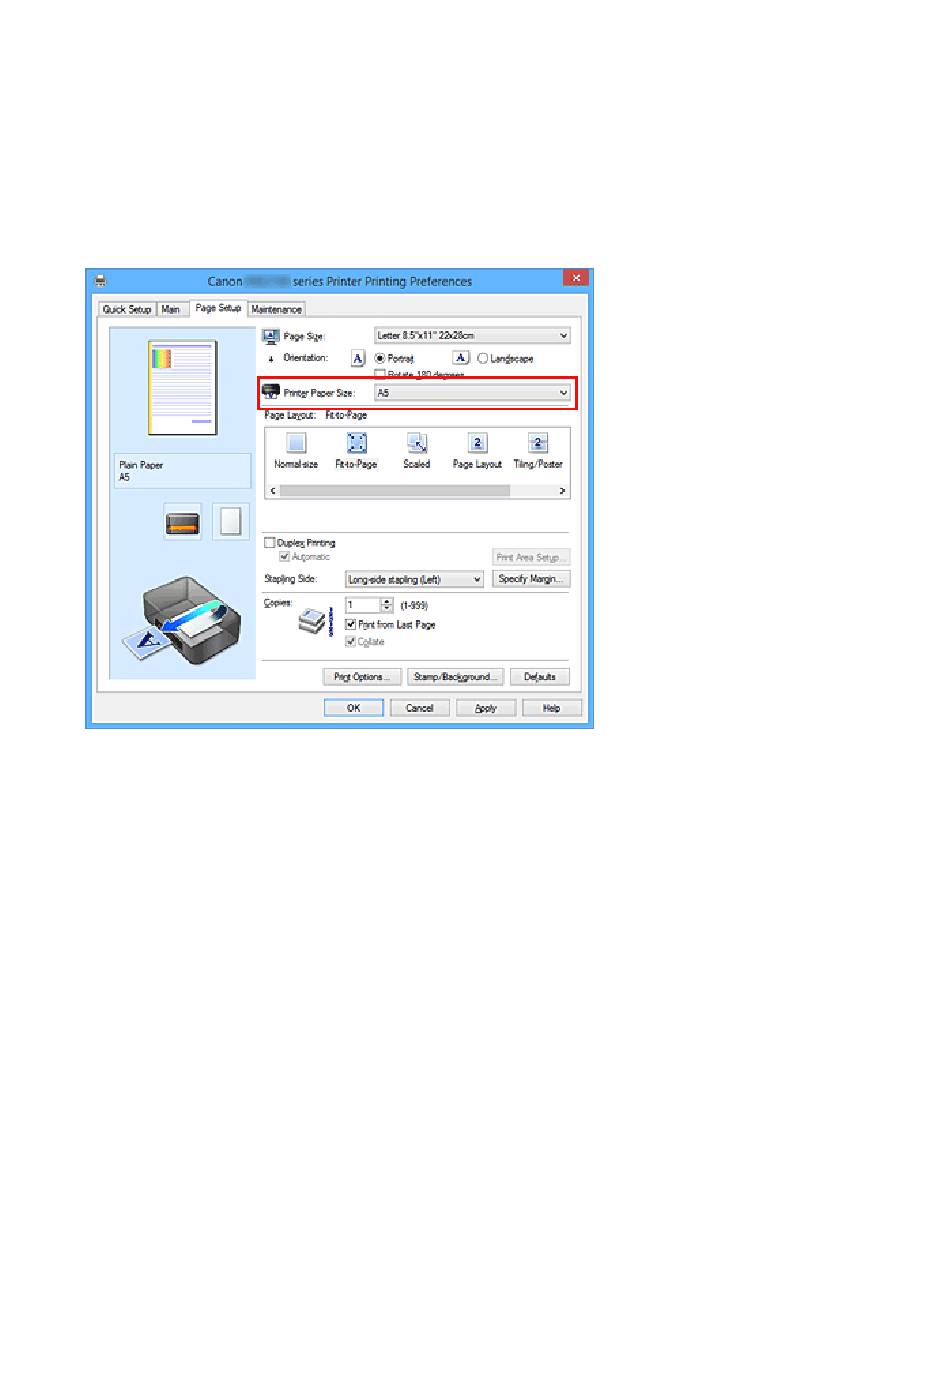The height and width of the screenshot is (1397, 950).
Task: Click the Printer Paper Size printer icon
Action: point(270,392)
